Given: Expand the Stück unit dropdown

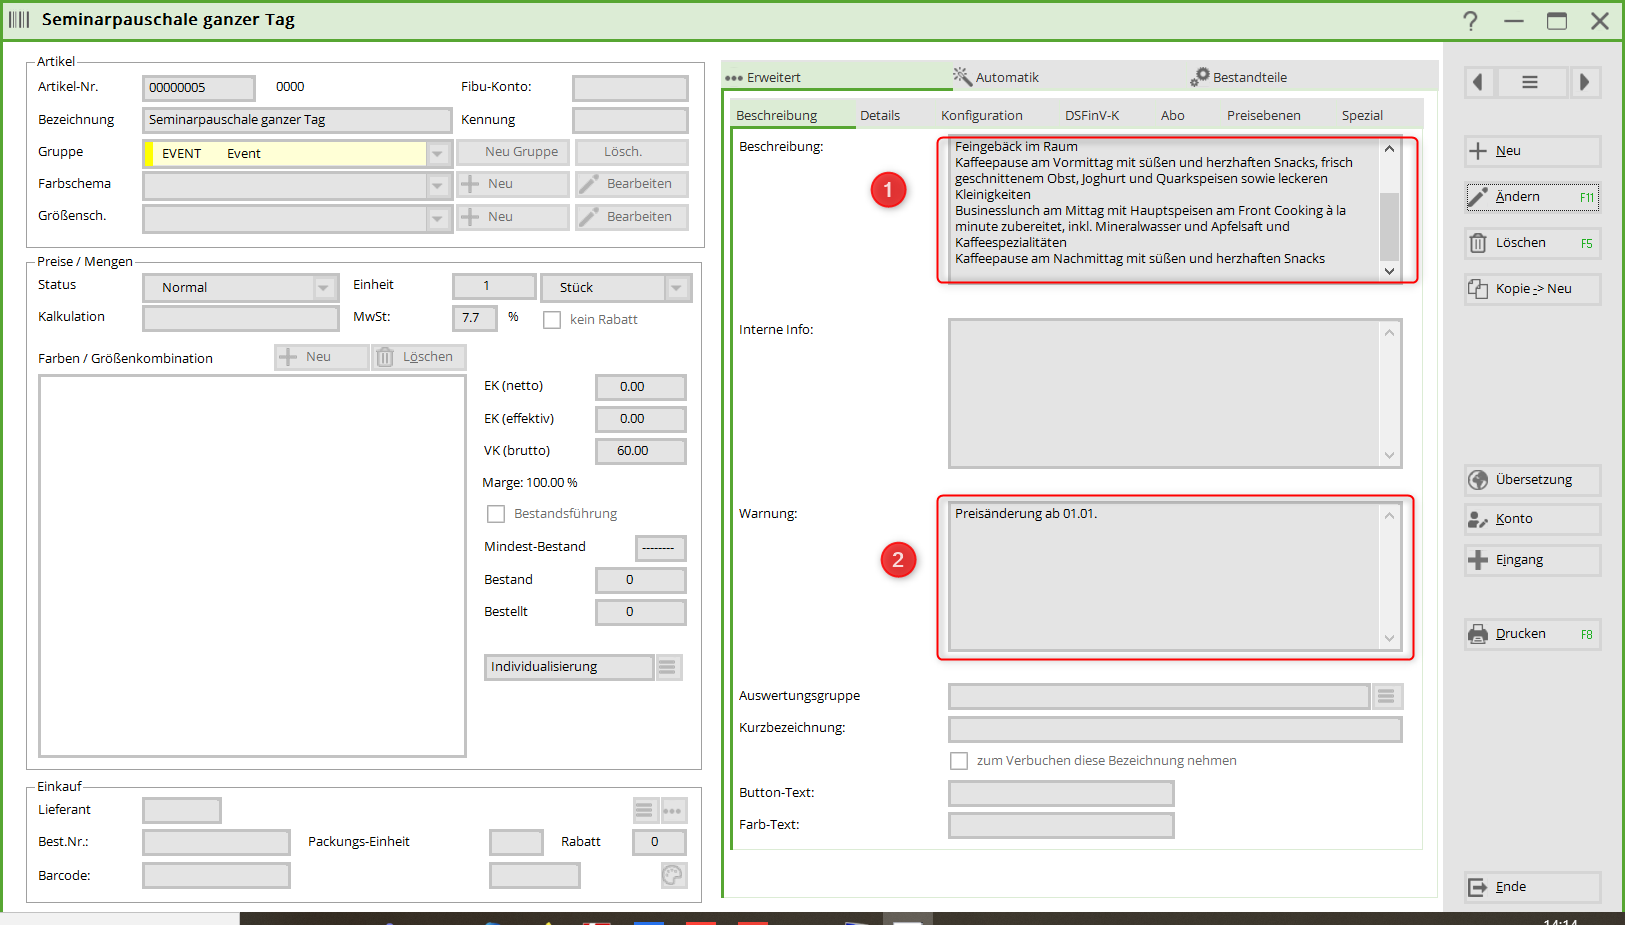Looking at the screenshot, I should pos(677,288).
